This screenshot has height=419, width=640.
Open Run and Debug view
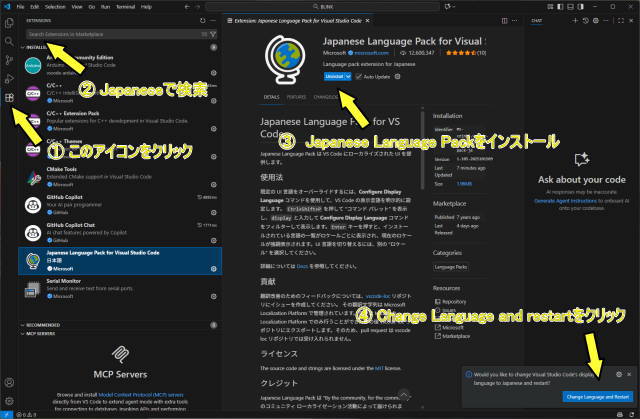pyautogui.click(x=9, y=79)
